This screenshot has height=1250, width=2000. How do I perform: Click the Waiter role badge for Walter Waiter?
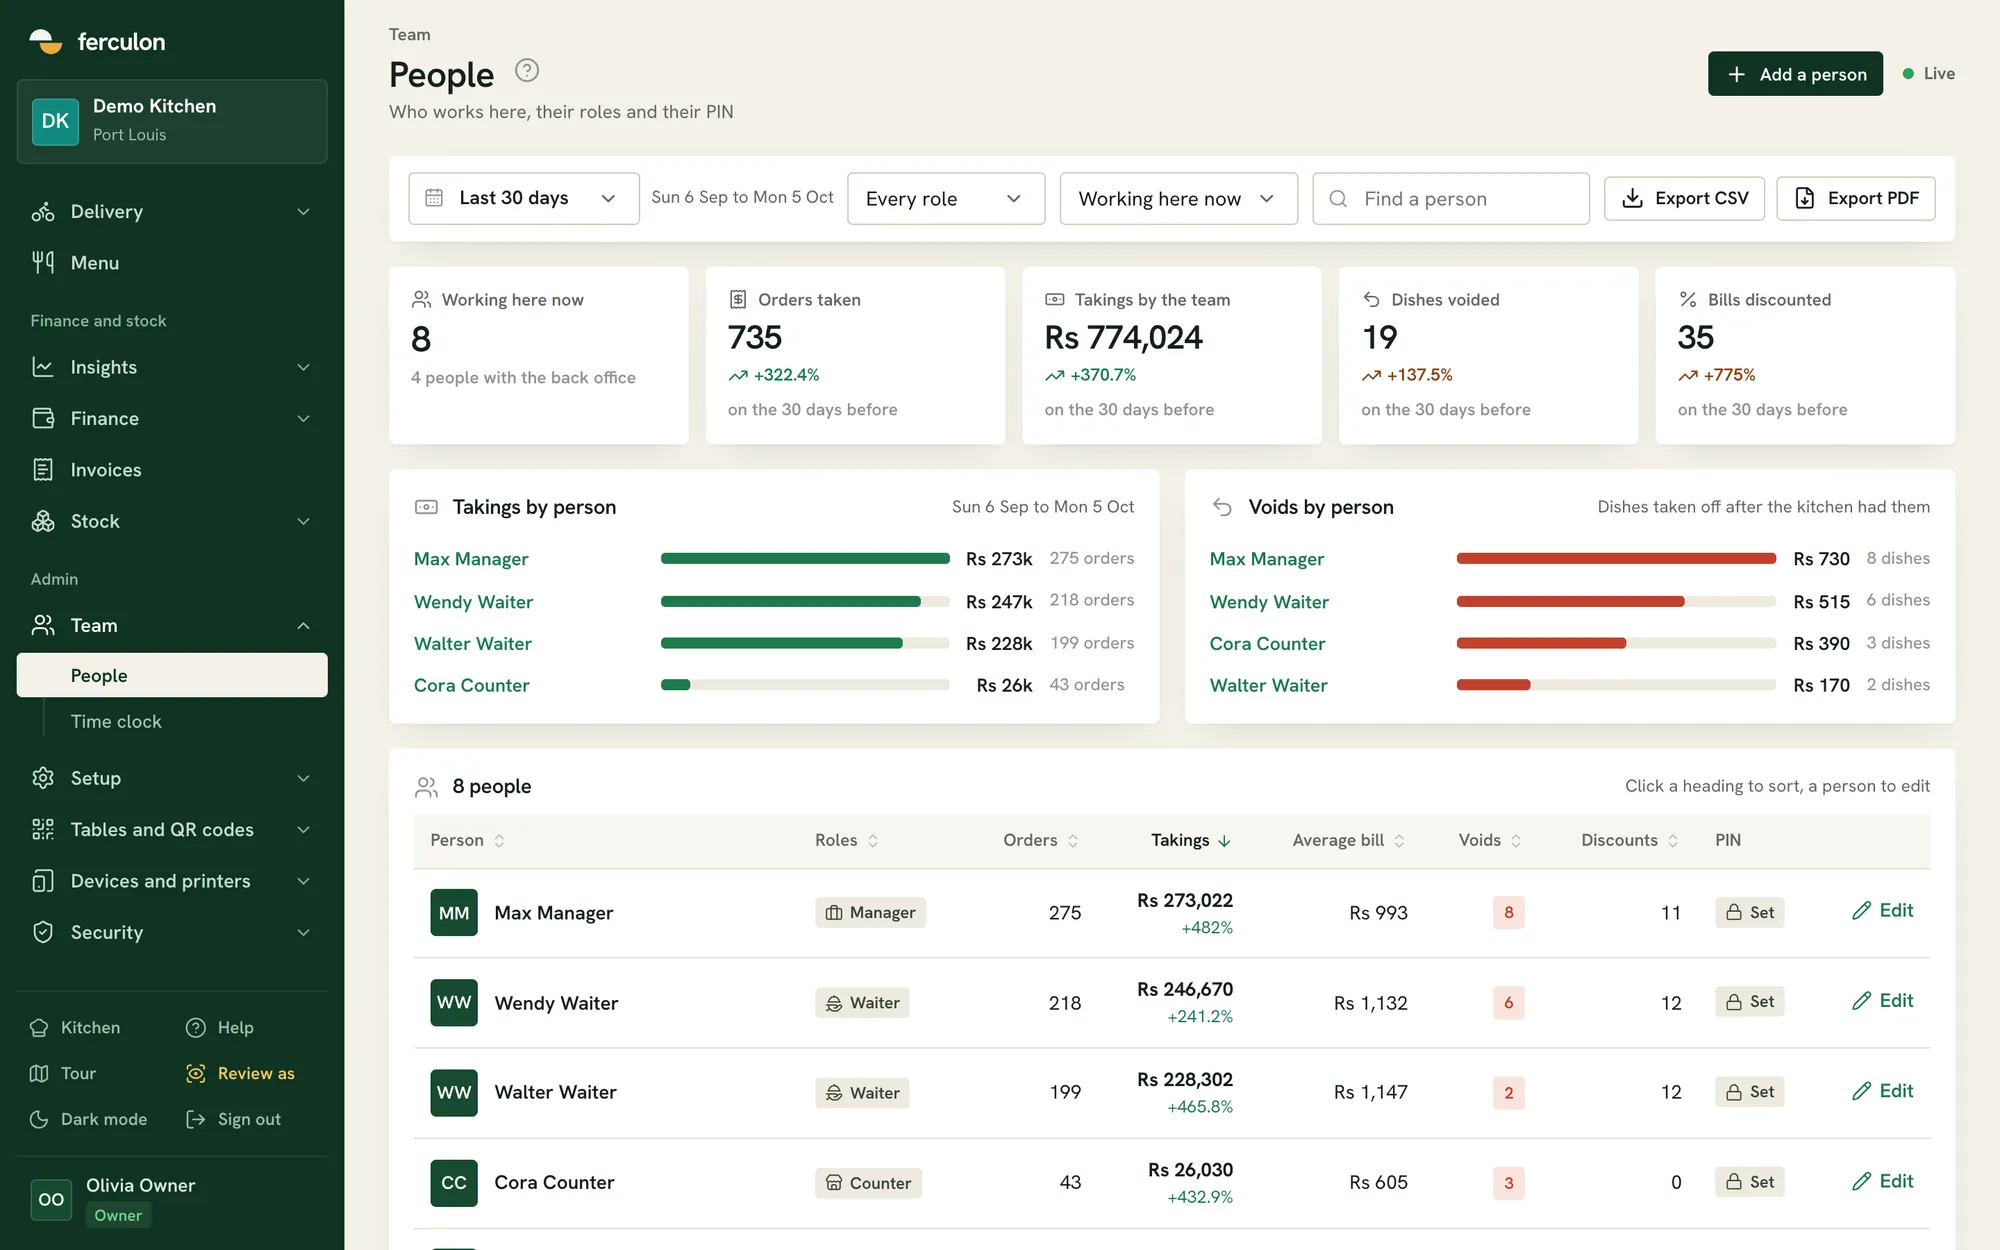pos(862,1093)
